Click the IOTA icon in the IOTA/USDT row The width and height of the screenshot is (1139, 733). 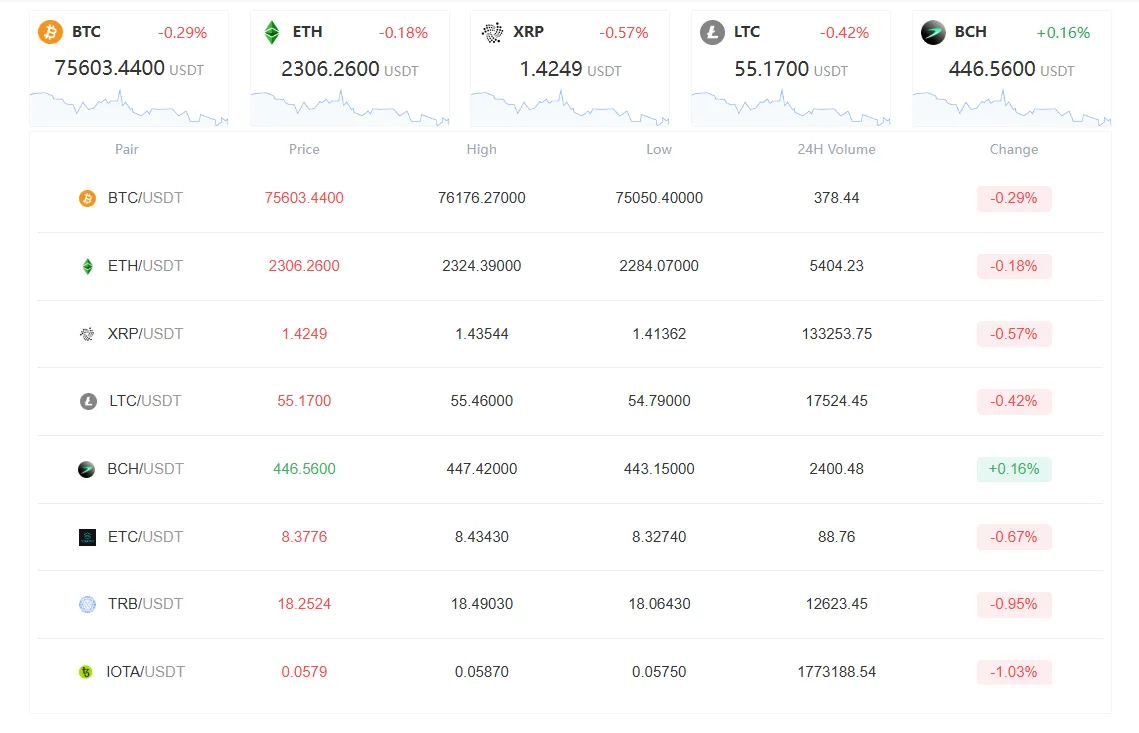[86, 672]
